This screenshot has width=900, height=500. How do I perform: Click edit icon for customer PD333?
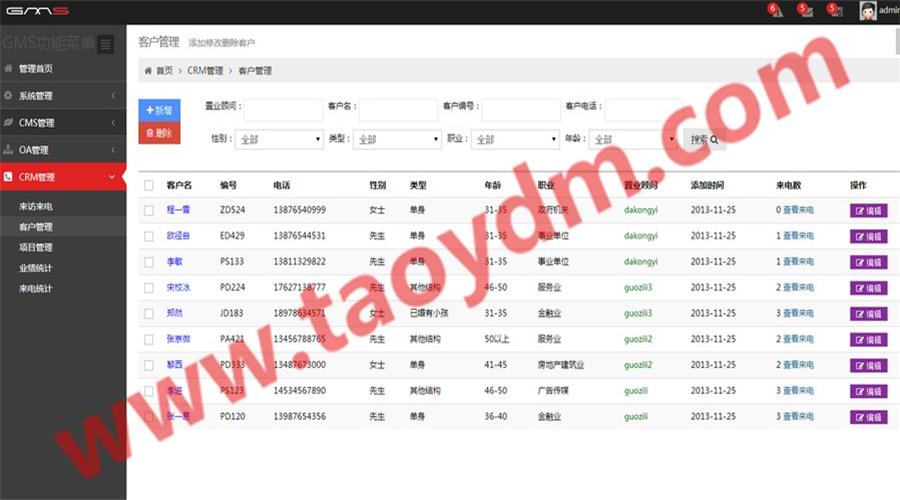[x=859, y=366]
